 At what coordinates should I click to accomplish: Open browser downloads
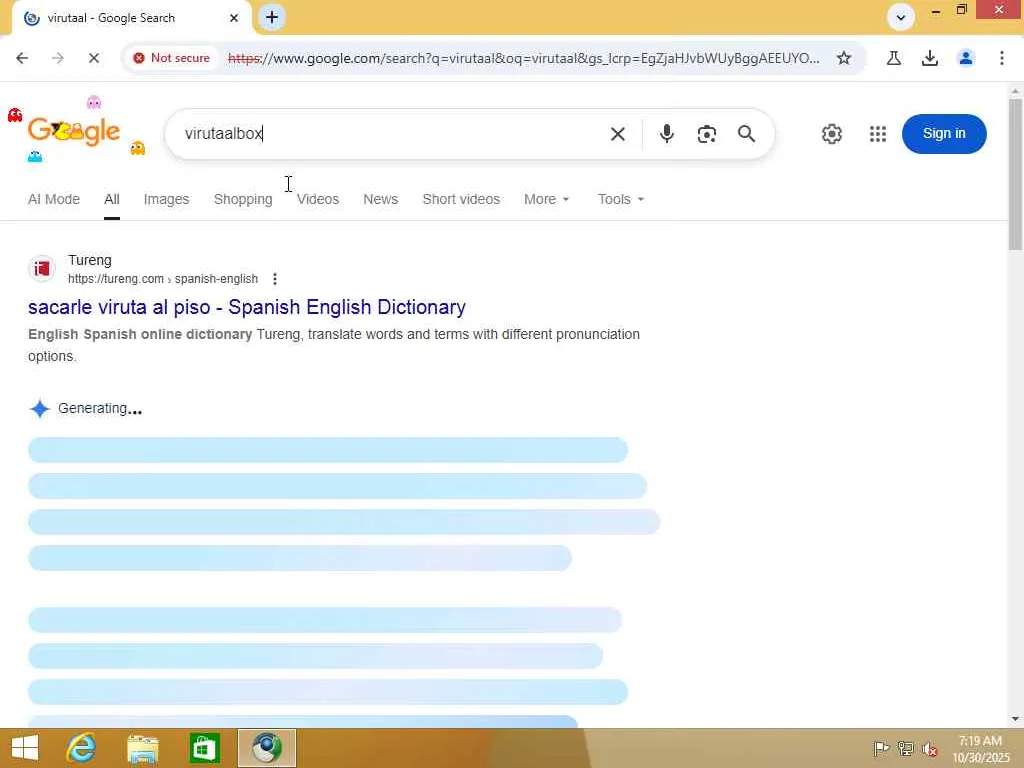click(929, 58)
